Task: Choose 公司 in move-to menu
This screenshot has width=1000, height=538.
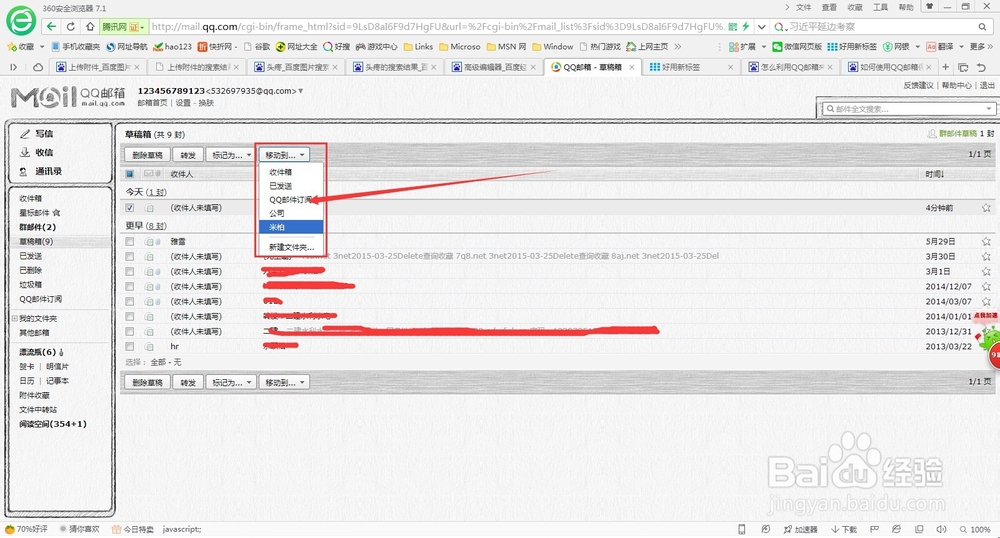Action: 291,214
